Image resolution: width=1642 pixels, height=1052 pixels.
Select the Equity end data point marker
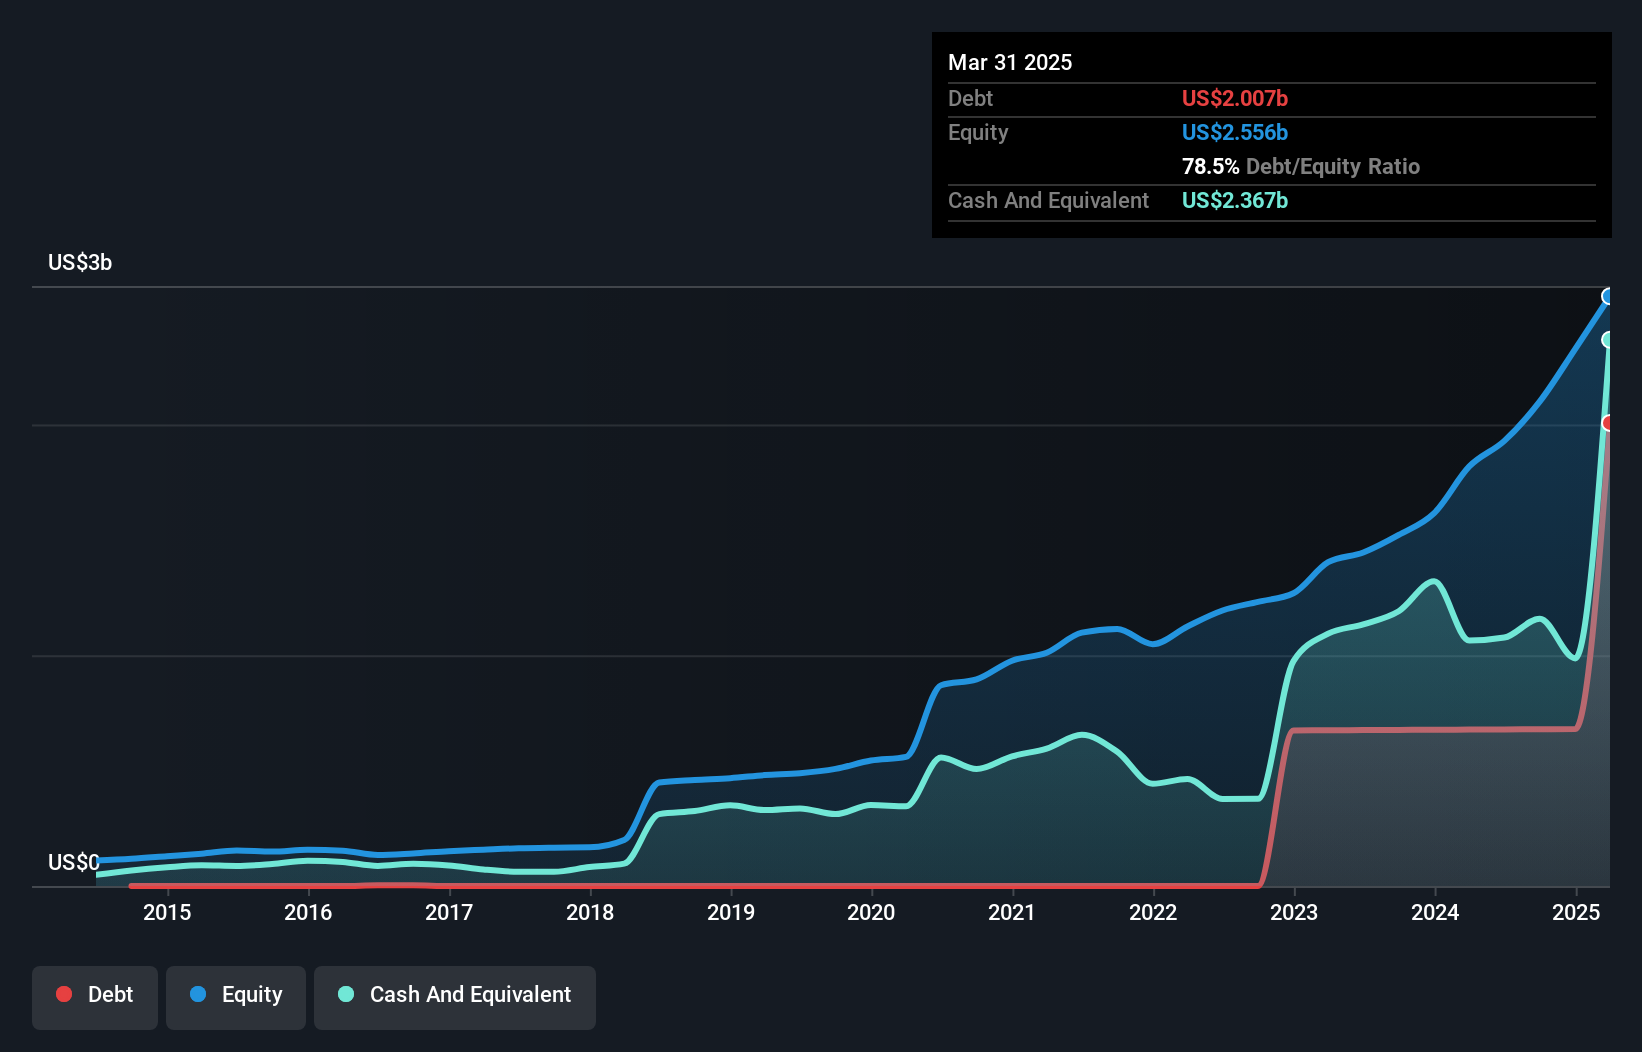pyautogui.click(x=1608, y=296)
